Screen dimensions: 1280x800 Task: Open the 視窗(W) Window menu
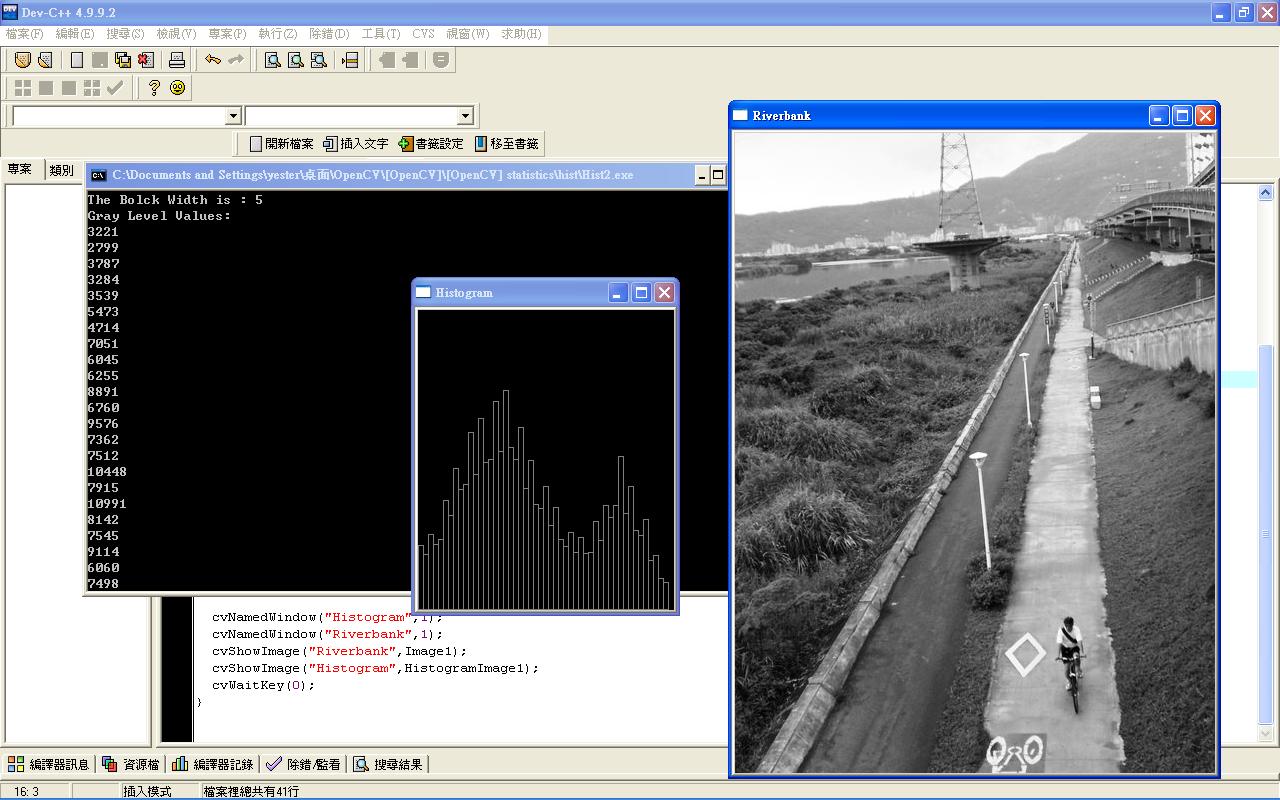coord(468,34)
